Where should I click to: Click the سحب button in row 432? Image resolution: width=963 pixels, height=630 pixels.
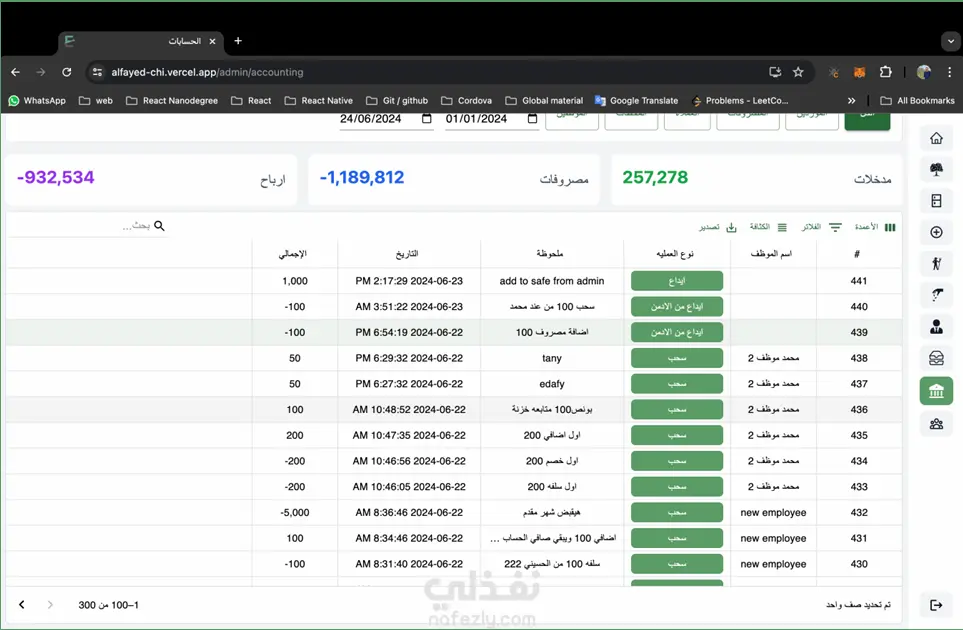677,512
